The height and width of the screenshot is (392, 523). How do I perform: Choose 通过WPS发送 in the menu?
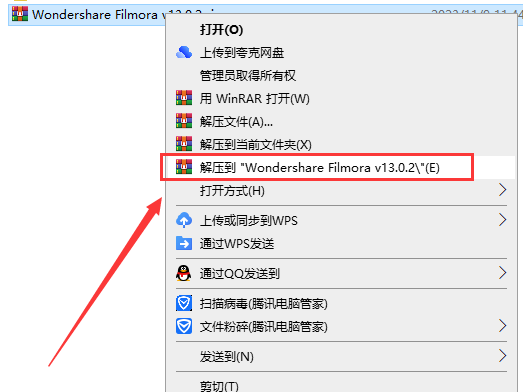pyautogui.click(x=237, y=244)
